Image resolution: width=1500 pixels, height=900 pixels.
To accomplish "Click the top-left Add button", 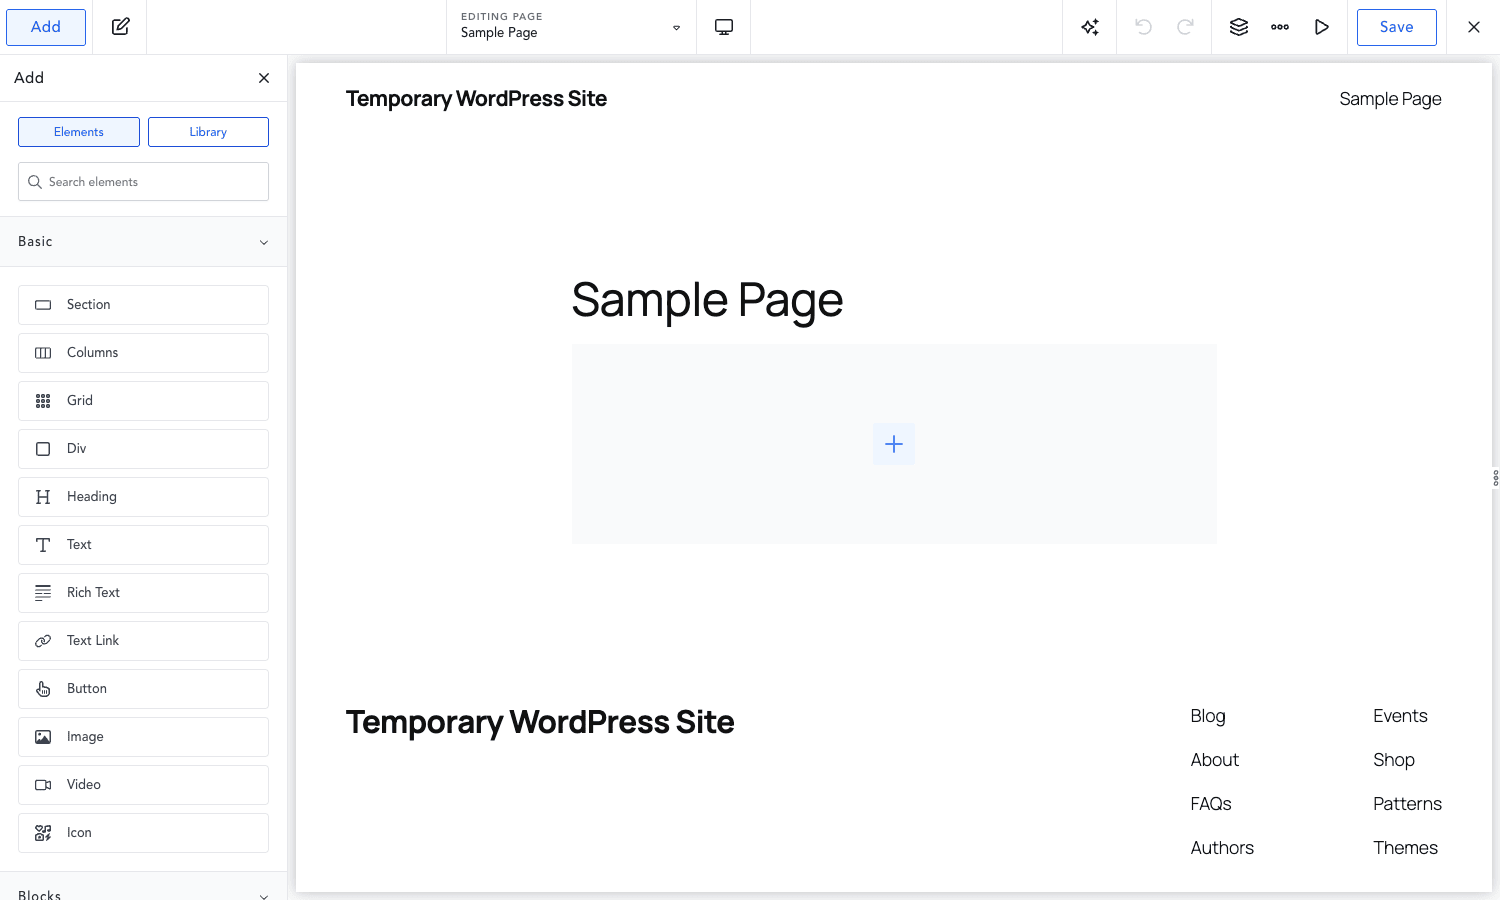I will (46, 27).
